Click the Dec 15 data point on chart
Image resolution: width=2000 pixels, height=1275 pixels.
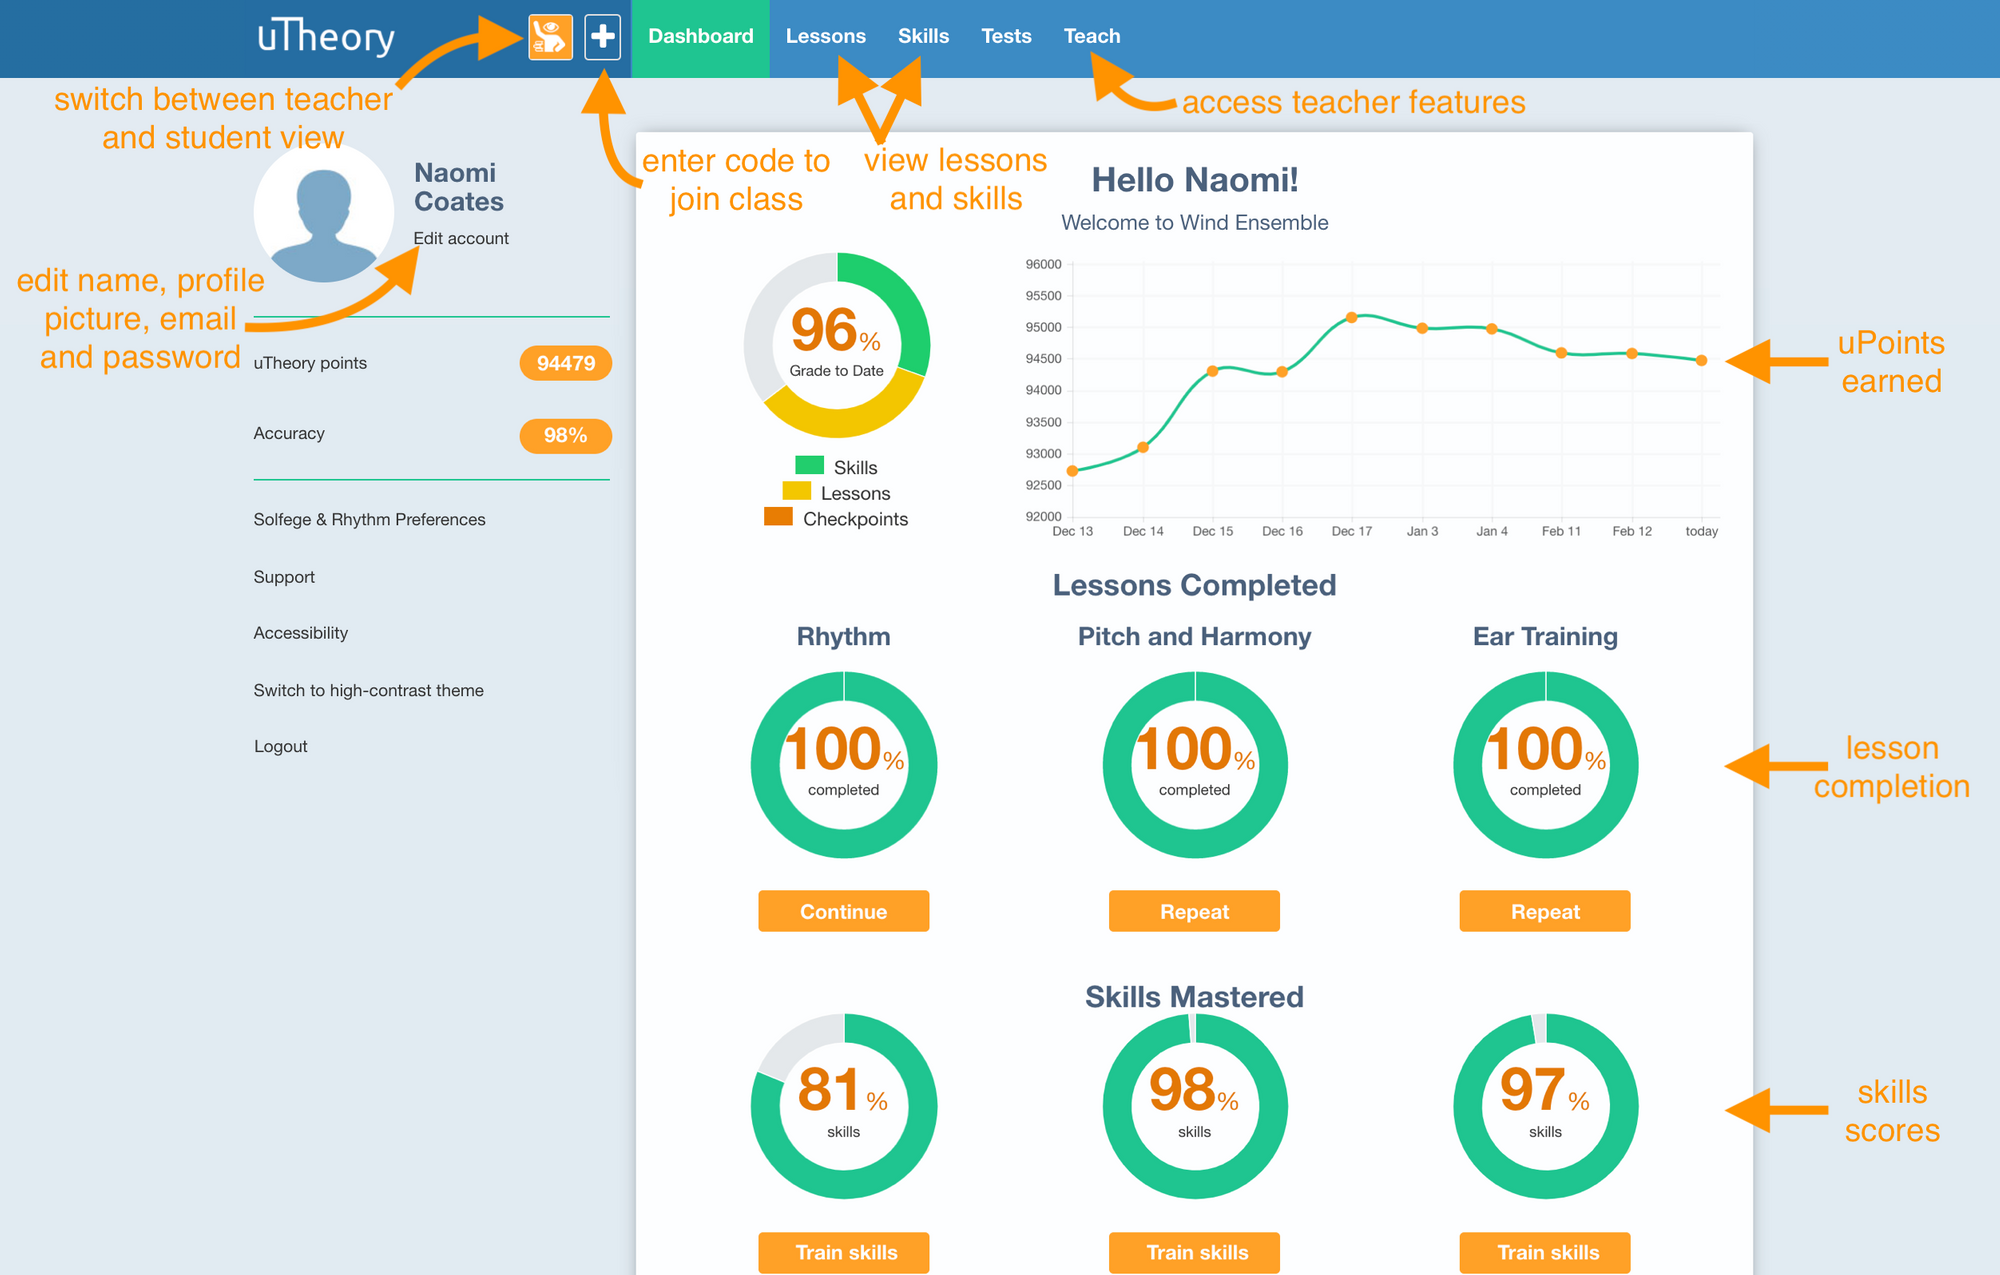1212,371
